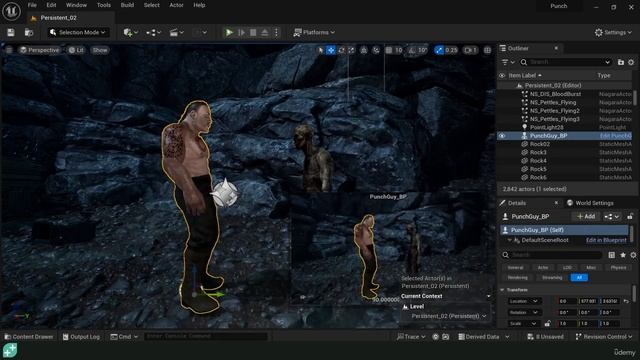Toggle Details favorites star icon
640x360 pixels.
coord(623,255)
